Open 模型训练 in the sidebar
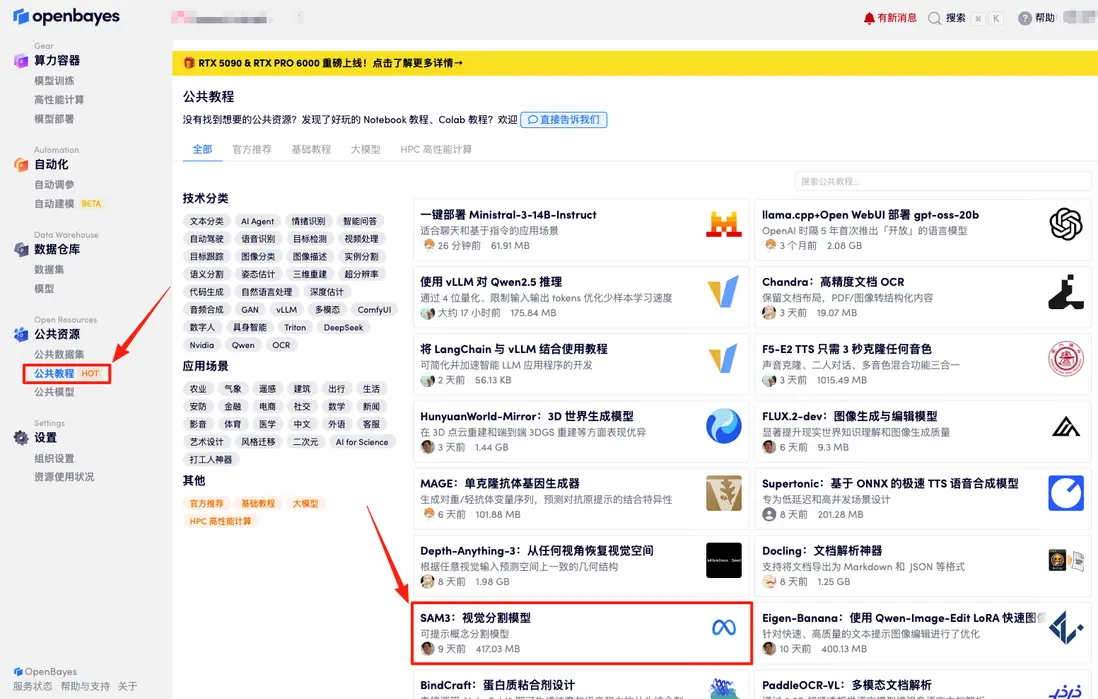The height and width of the screenshot is (699, 1098). [54, 81]
